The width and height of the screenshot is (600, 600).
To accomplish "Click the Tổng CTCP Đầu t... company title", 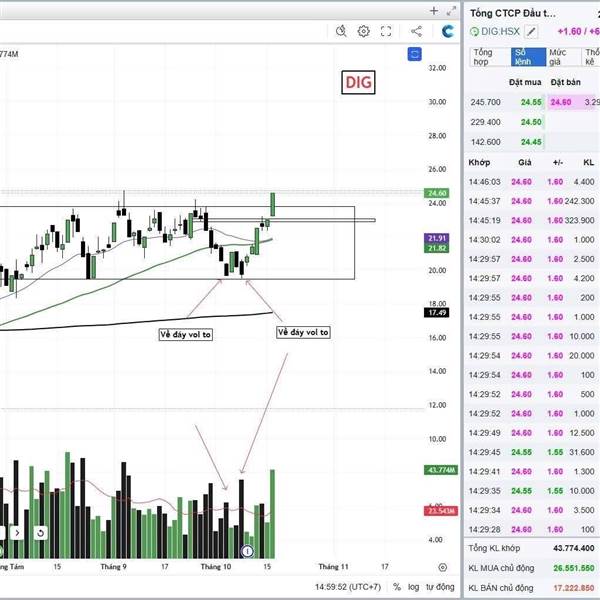I will coord(513,13).
